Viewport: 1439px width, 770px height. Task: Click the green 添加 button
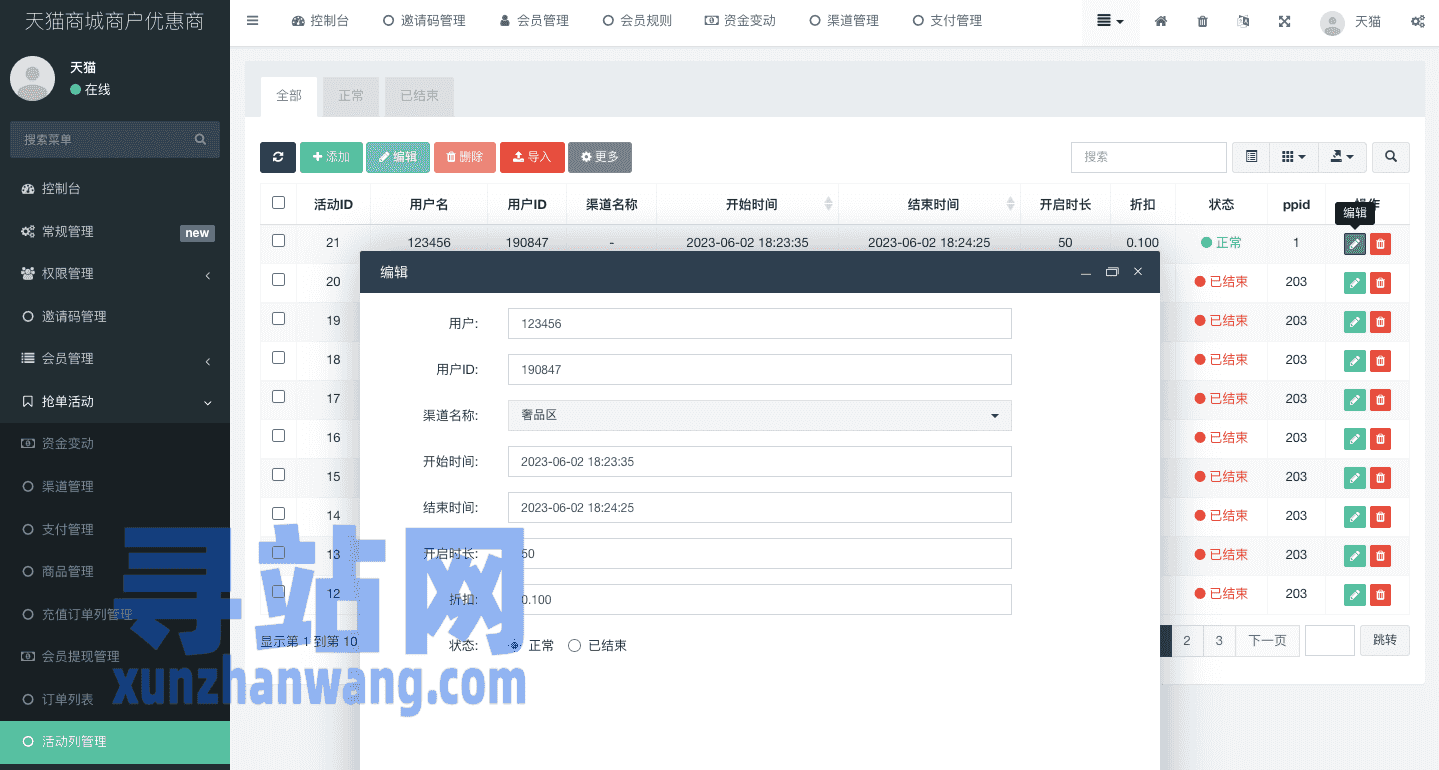tap(331, 157)
